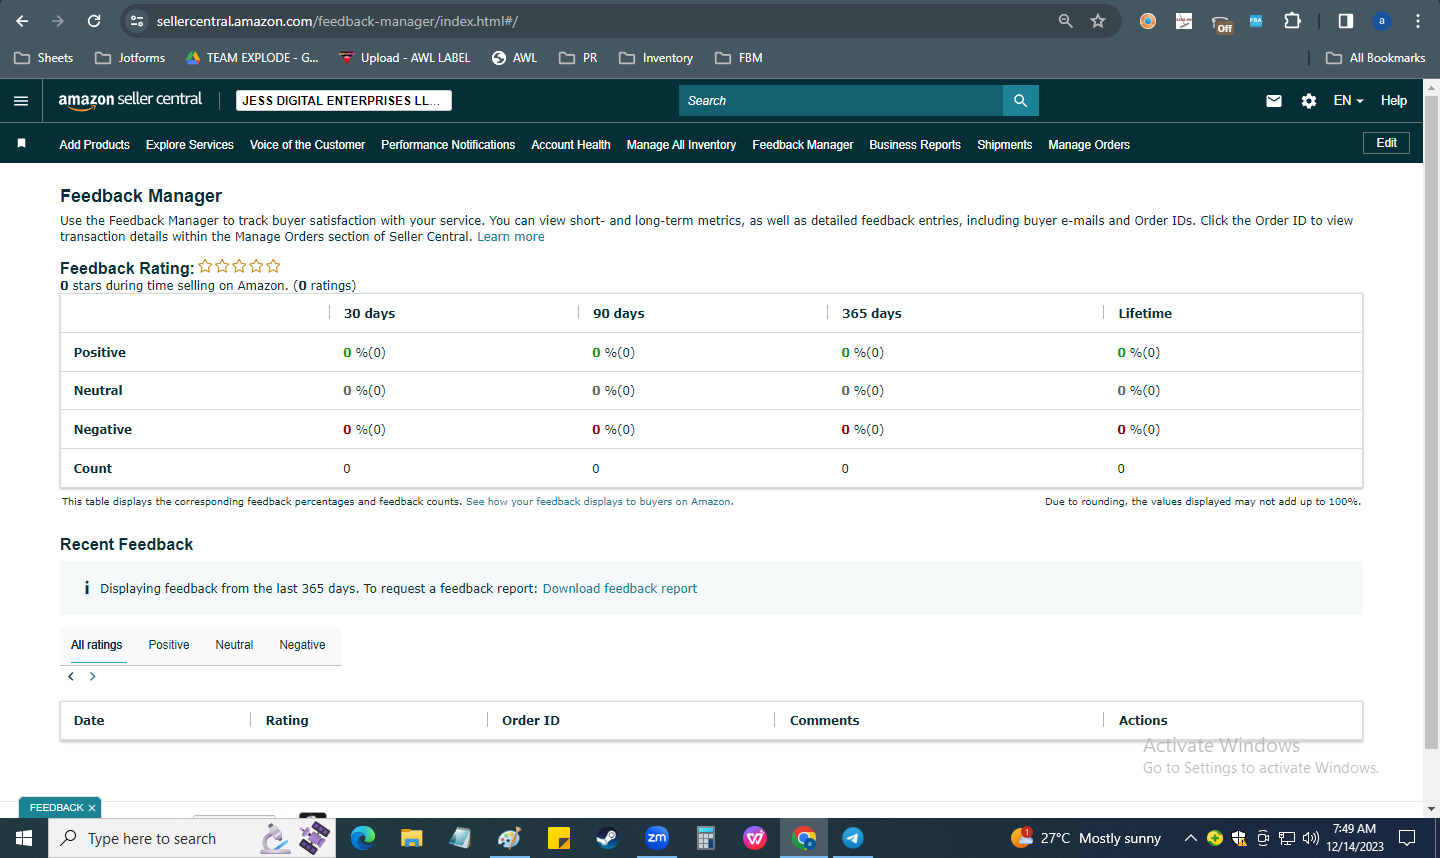Image resolution: width=1440 pixels, height=858 pixels.
Task: Open Business Reports
Action: point(915,145)
